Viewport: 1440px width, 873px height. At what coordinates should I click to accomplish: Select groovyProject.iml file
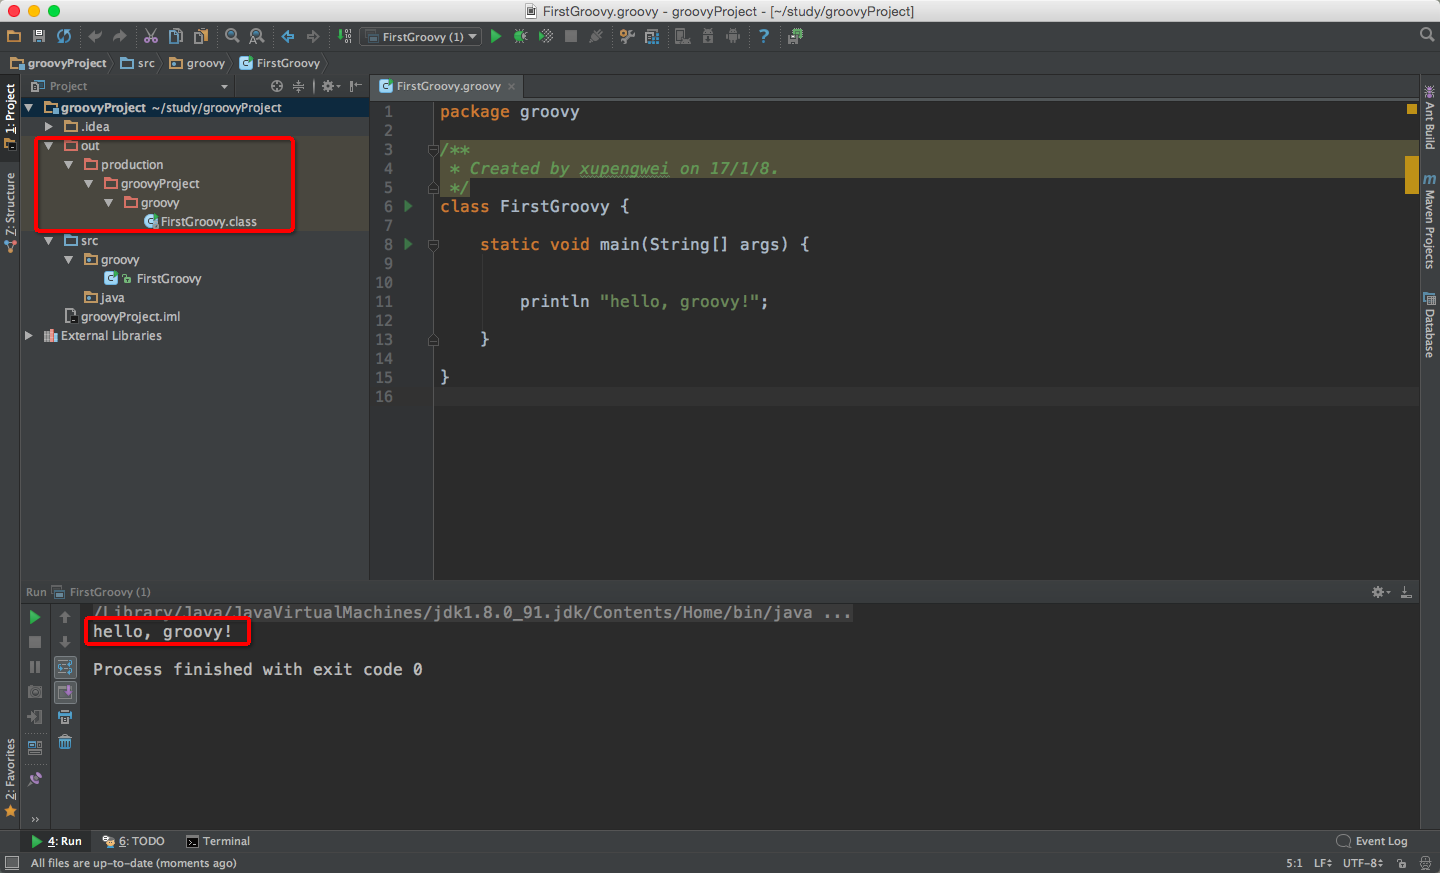[122, 317]
